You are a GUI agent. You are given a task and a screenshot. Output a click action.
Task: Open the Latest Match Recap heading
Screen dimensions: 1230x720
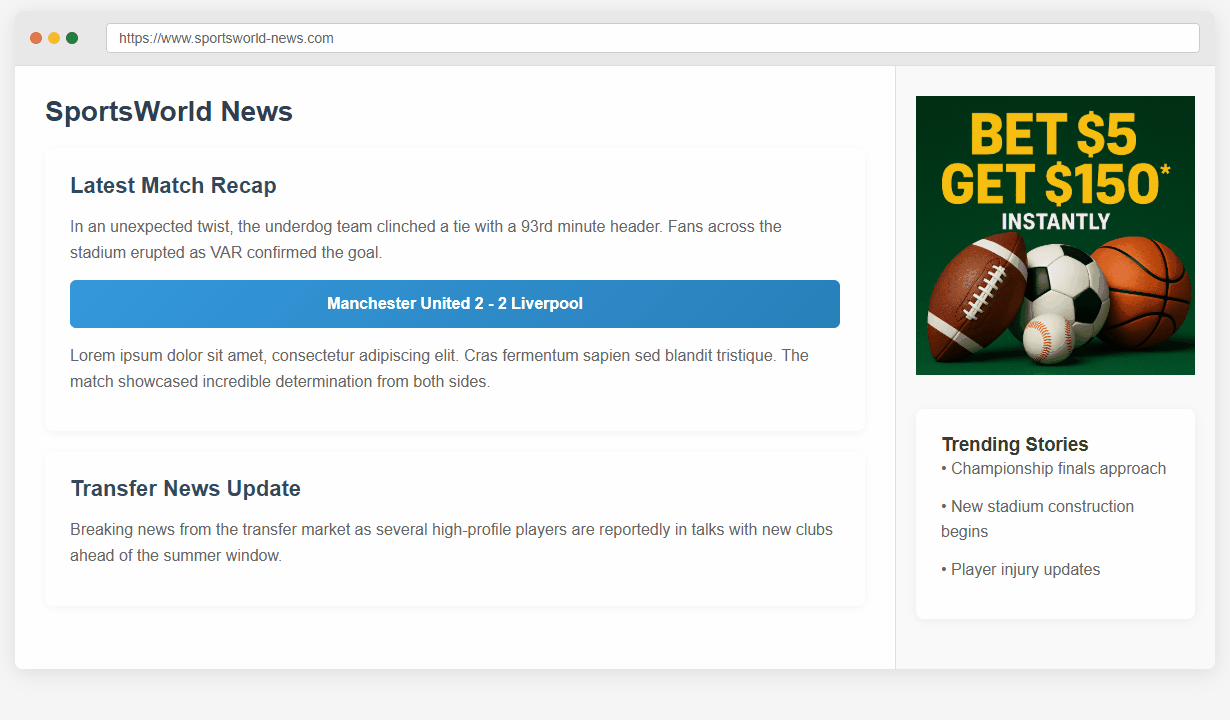[x=173, y=185]
